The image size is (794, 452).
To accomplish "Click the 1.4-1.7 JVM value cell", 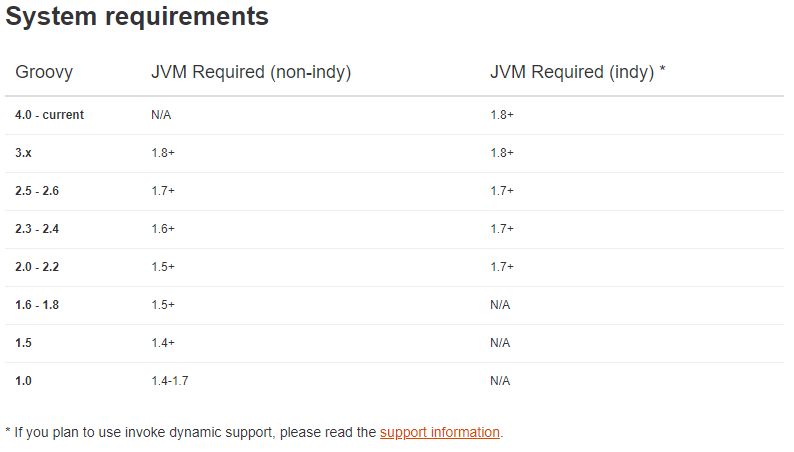I will (170, 381).
